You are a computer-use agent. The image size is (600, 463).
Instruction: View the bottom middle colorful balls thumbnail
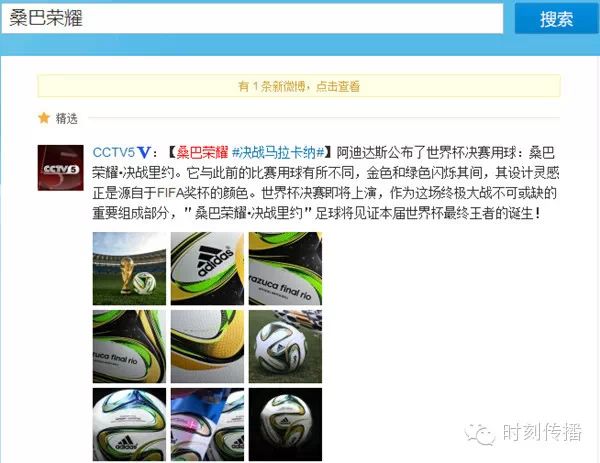[207, 425]
